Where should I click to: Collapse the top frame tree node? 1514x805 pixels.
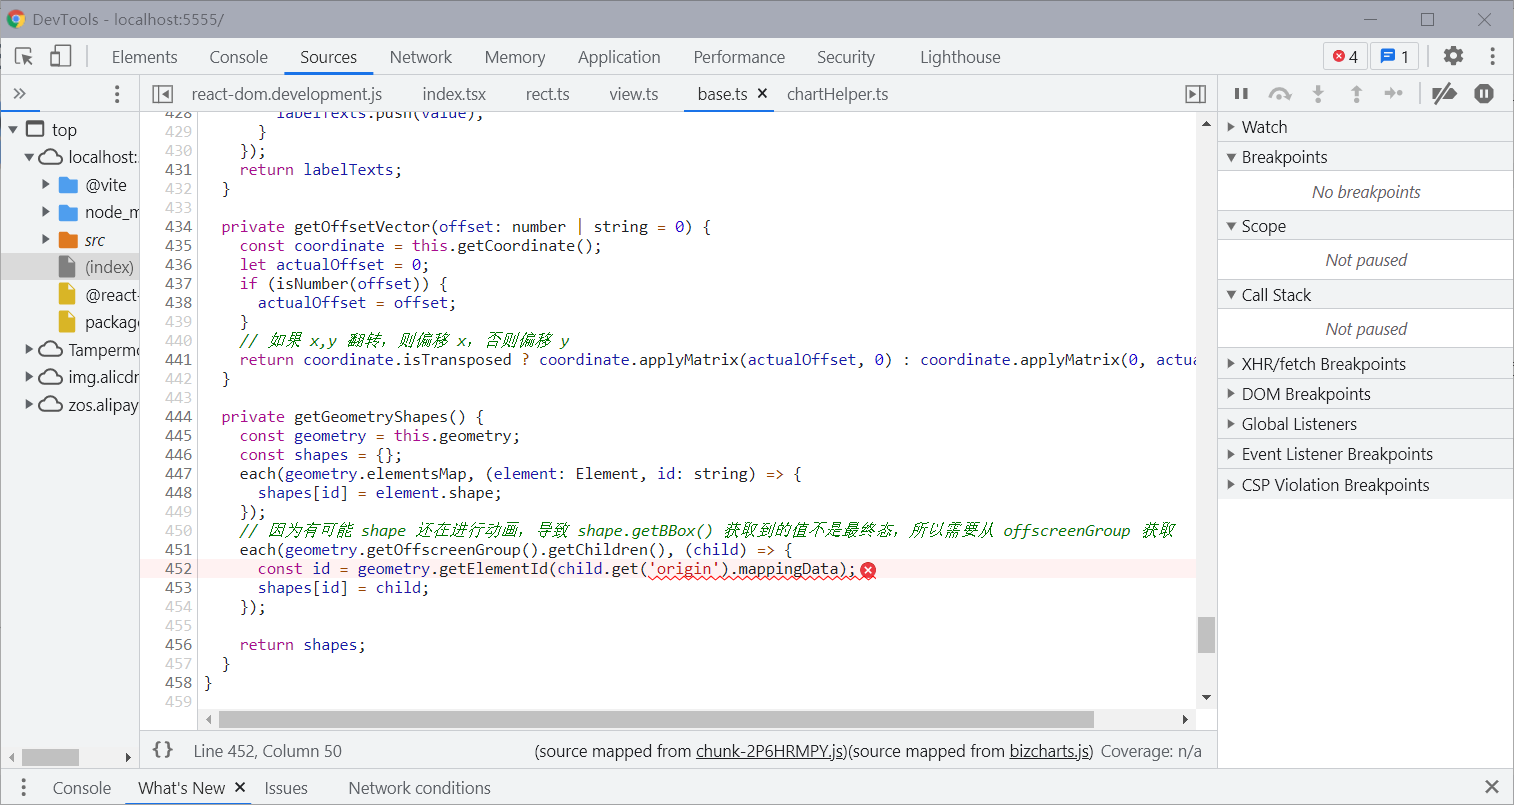[x=13, y=130]
